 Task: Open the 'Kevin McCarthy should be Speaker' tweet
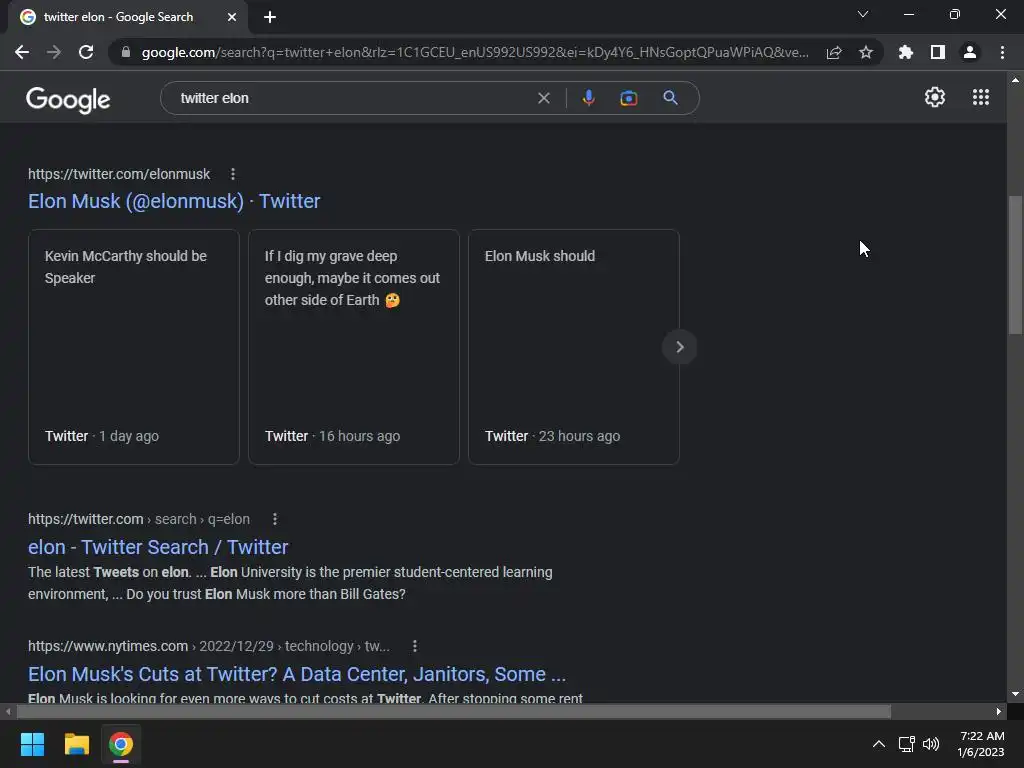click(x=134, y=347)
